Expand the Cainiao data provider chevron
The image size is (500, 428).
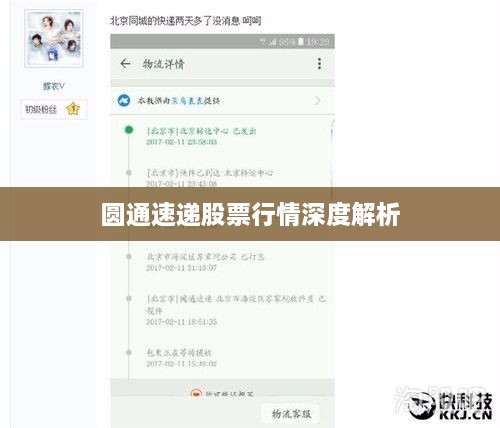(317, 100)
